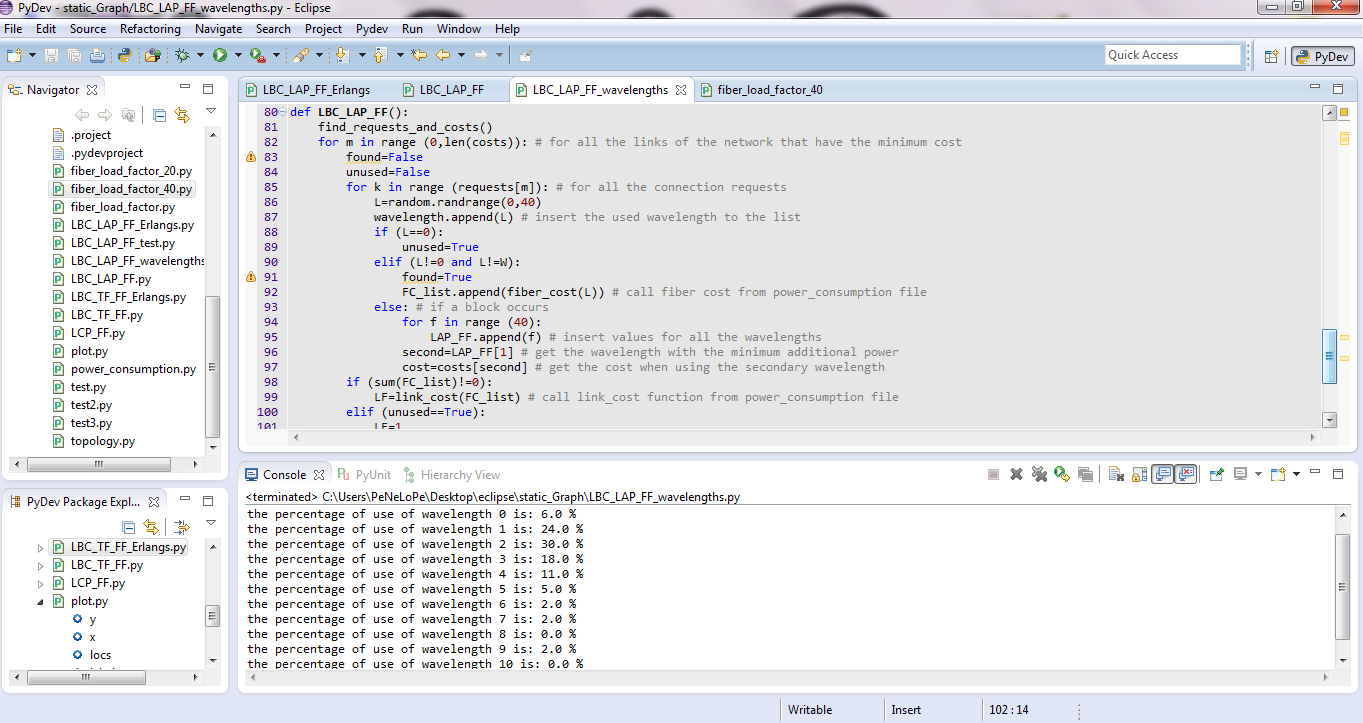The width and height of the screenshot is (1363, 723).
Task: Open Run button dropdown arrow
Action: click(238, 55)
